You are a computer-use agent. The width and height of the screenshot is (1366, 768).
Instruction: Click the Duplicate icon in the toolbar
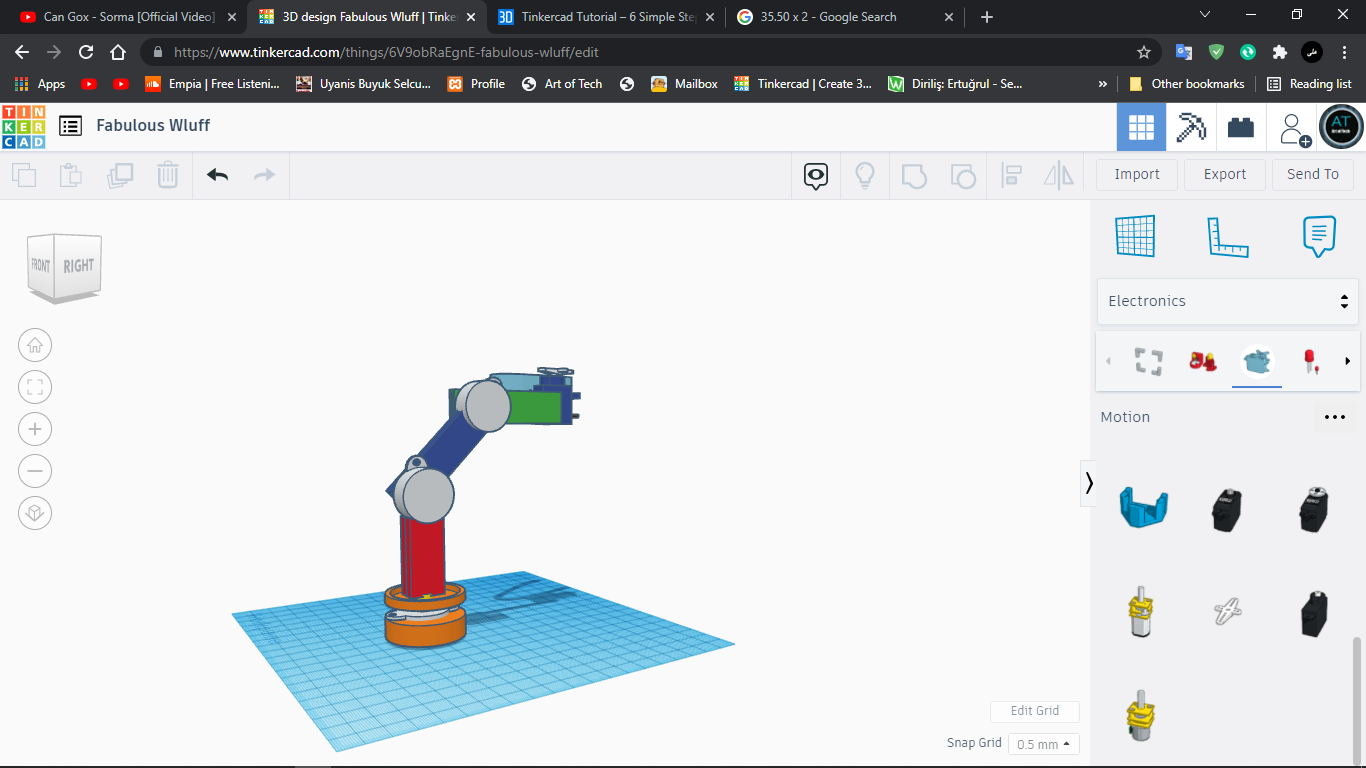[x=120, y=174]
